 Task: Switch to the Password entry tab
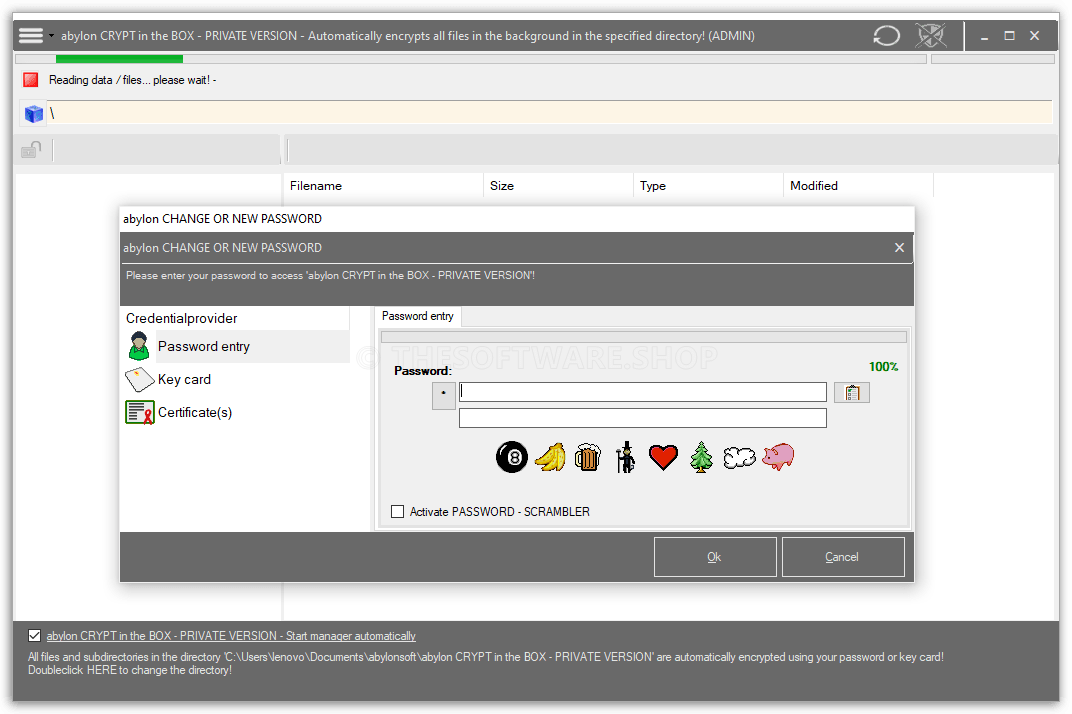tap(418, 316)
